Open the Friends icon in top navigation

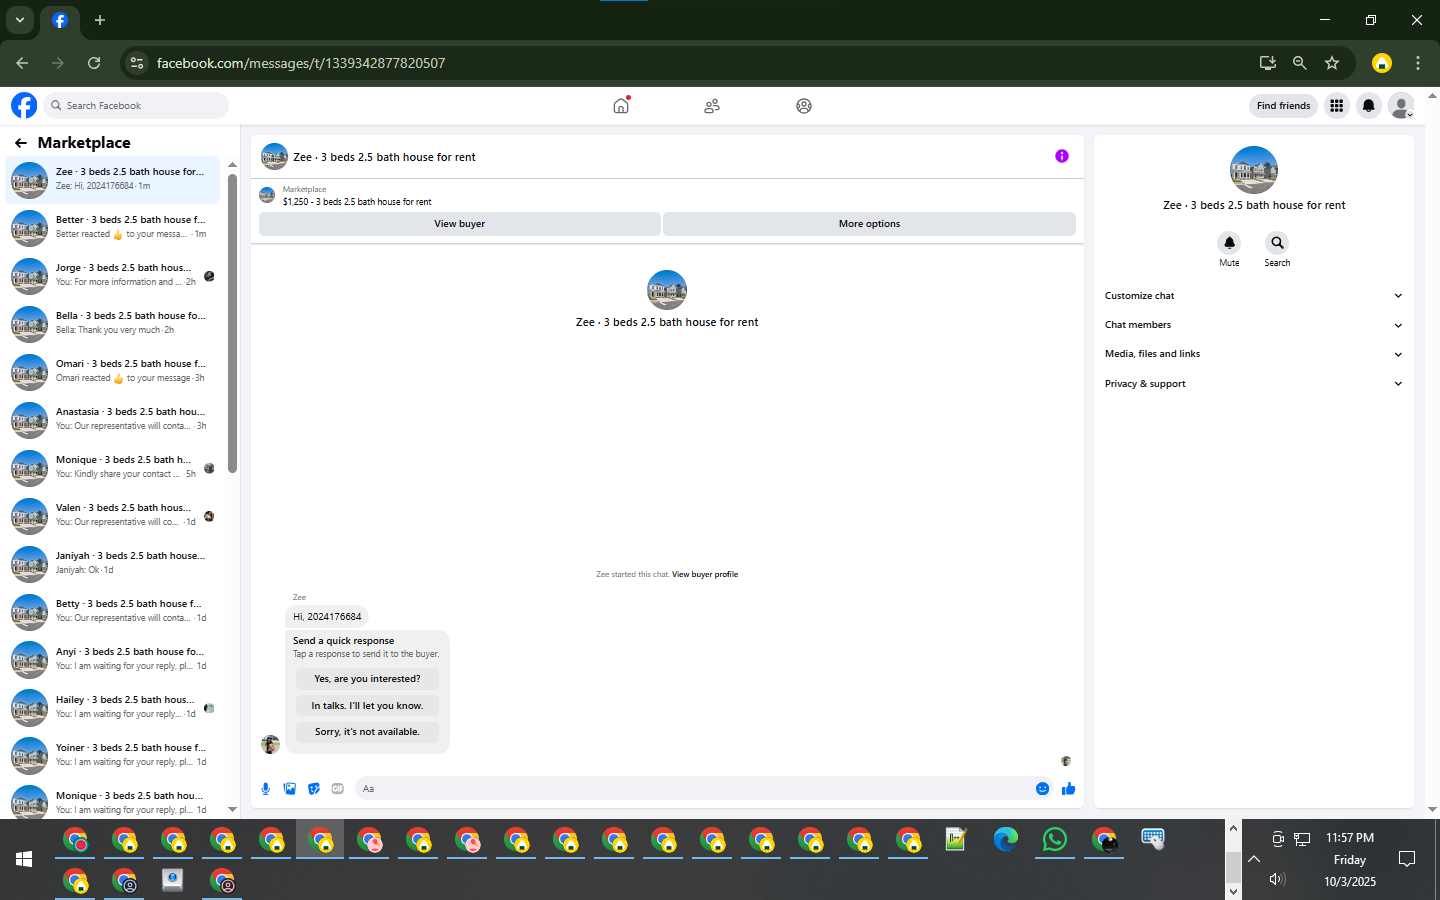click(712, 106)
